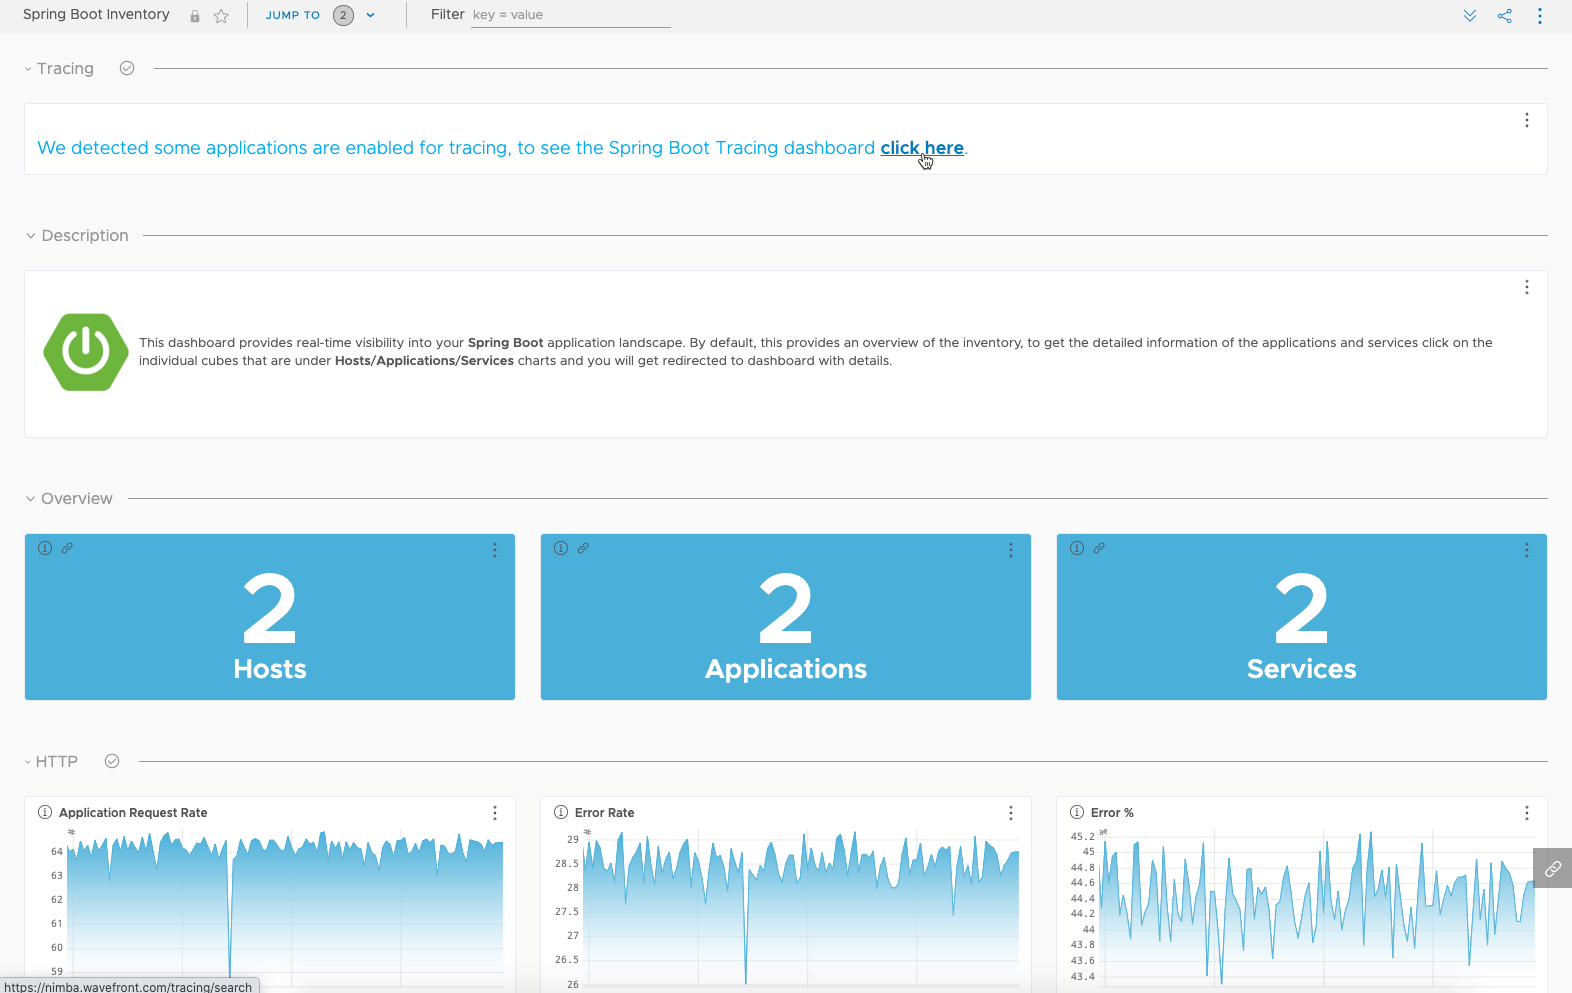
Task: Click the JUMP TO count badge 2
Action: (343, 15)
